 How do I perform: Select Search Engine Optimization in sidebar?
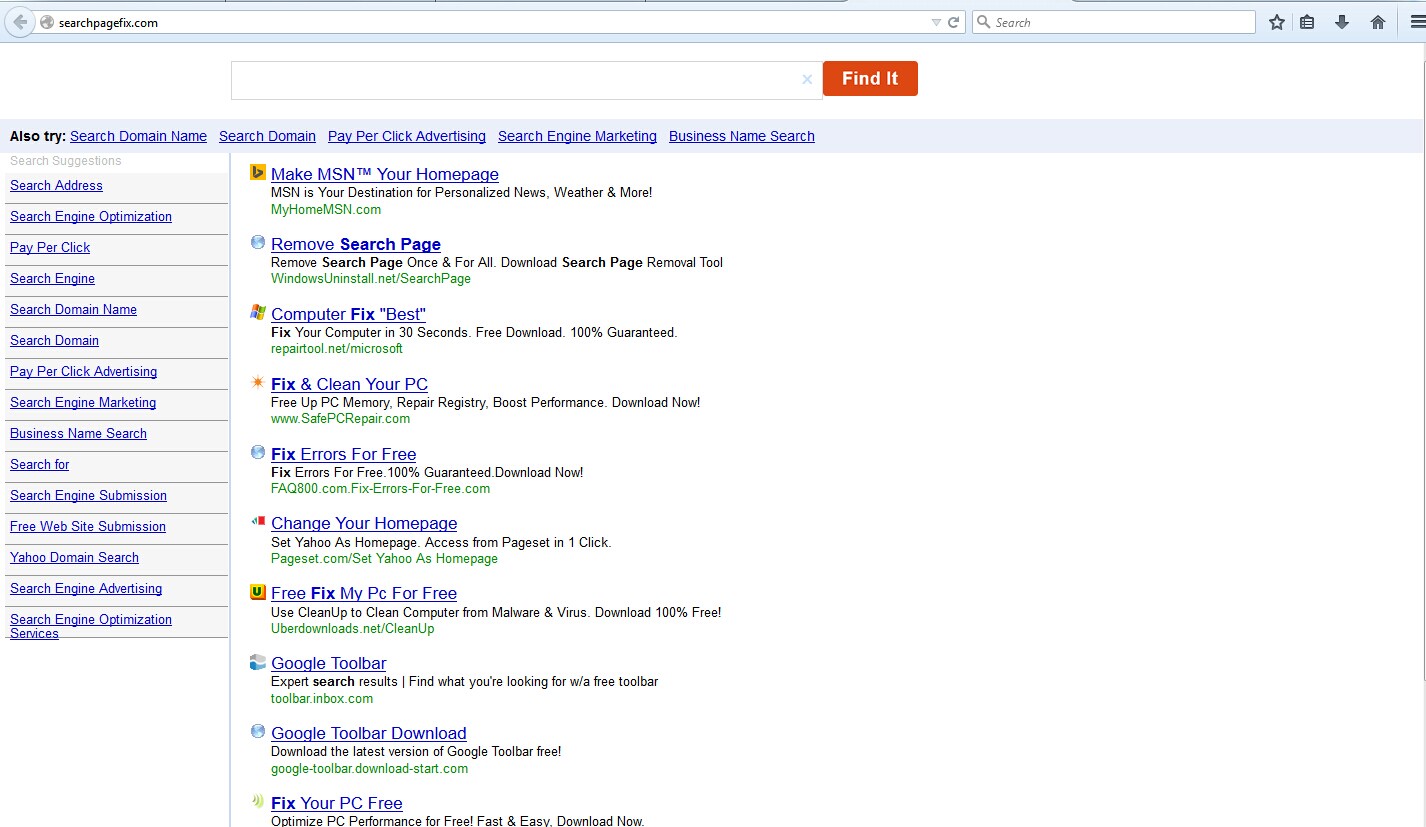point(91,217)
